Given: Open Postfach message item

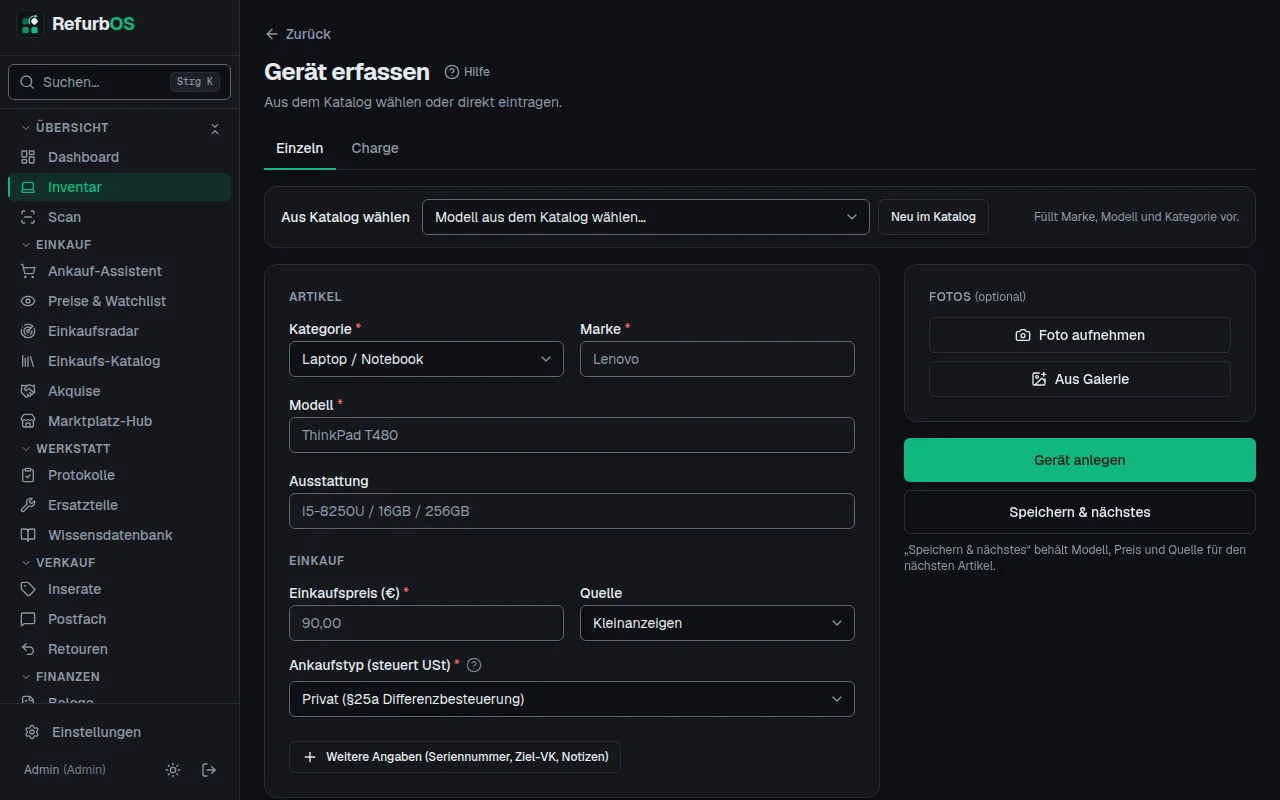Looking at the screenshot, I should point(119,619).
